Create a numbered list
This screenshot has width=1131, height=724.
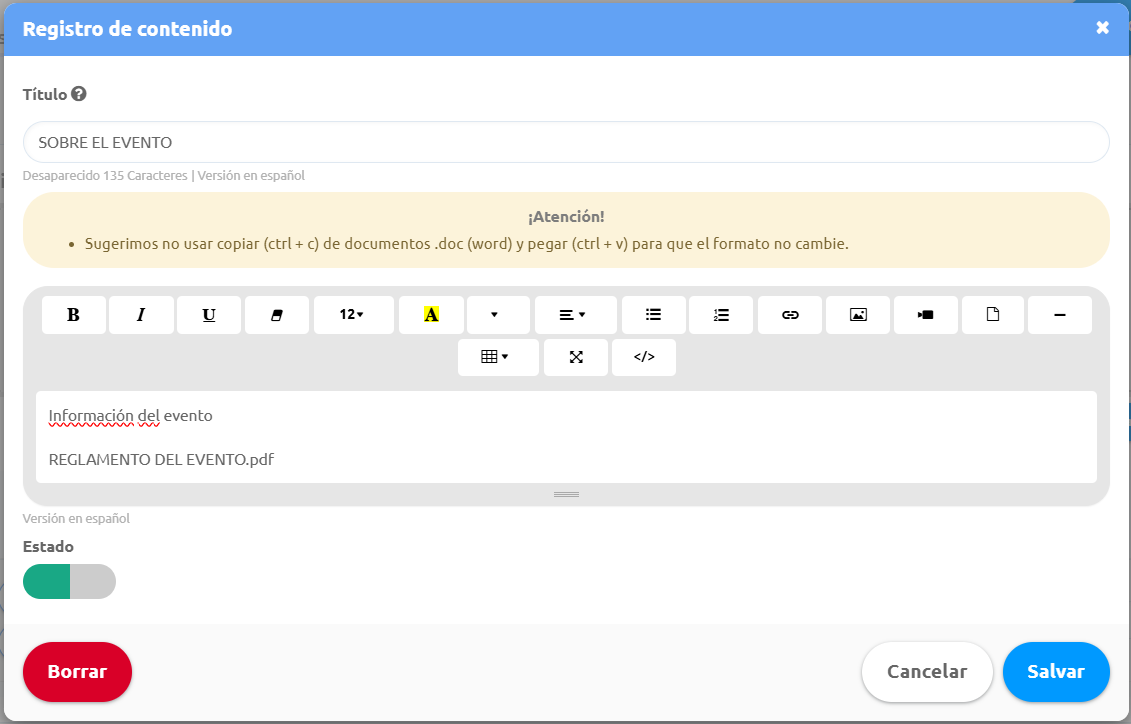coord(721,314)
